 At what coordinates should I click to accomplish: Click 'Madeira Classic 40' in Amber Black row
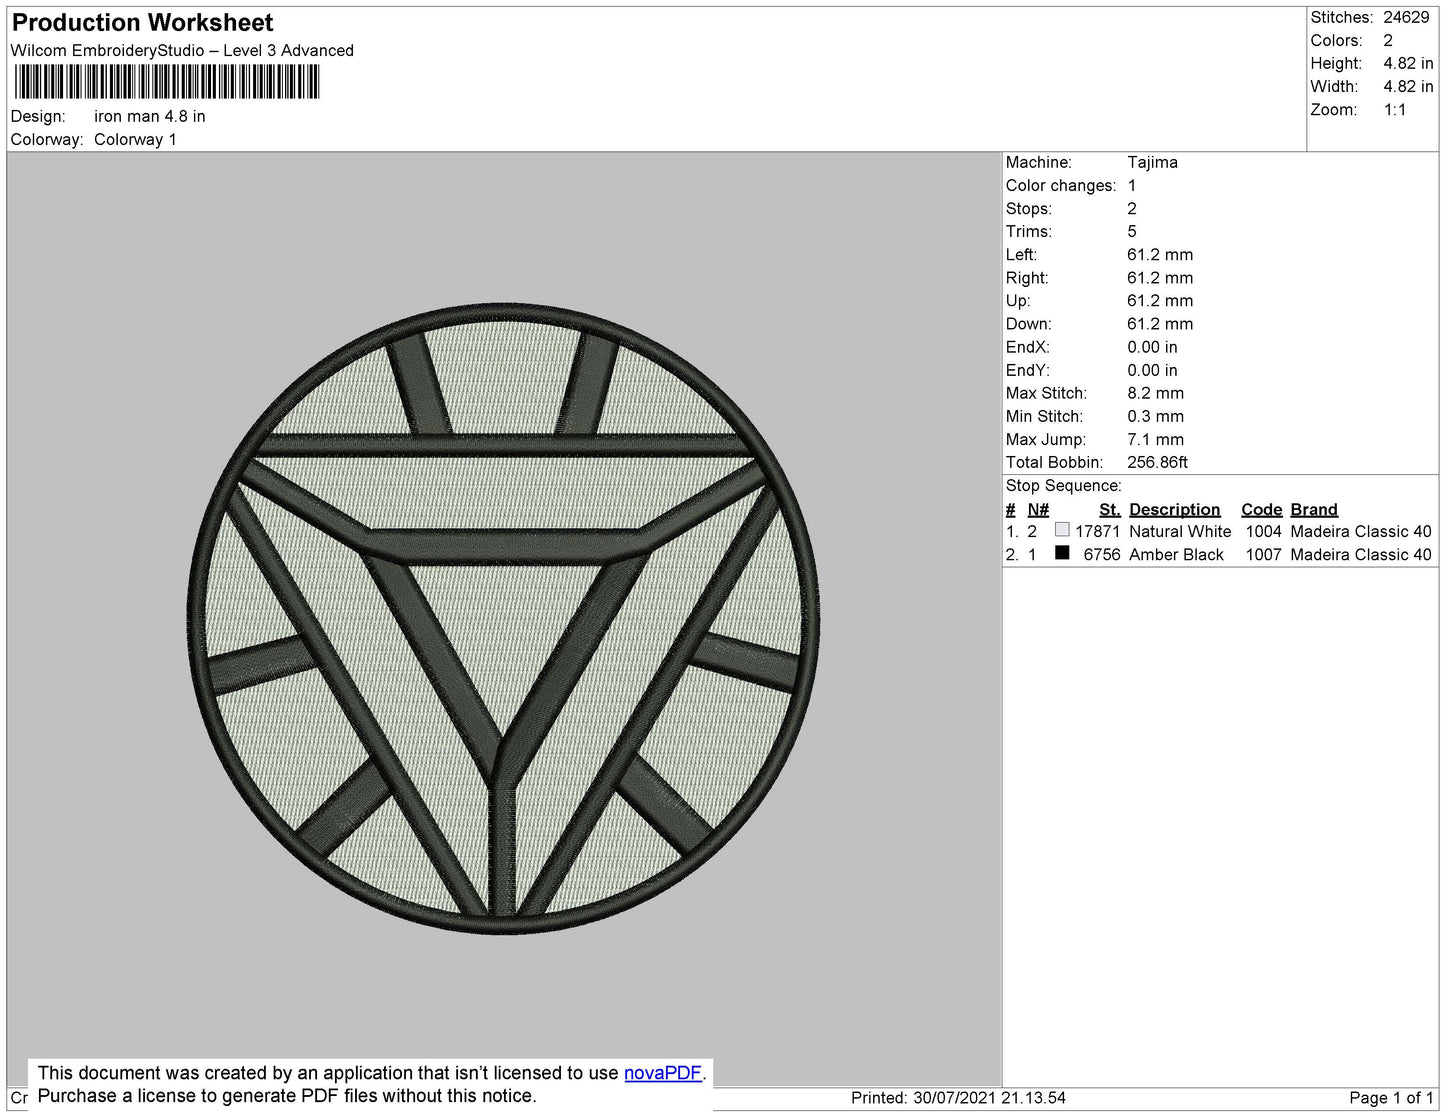click(x=1361, y=554)
